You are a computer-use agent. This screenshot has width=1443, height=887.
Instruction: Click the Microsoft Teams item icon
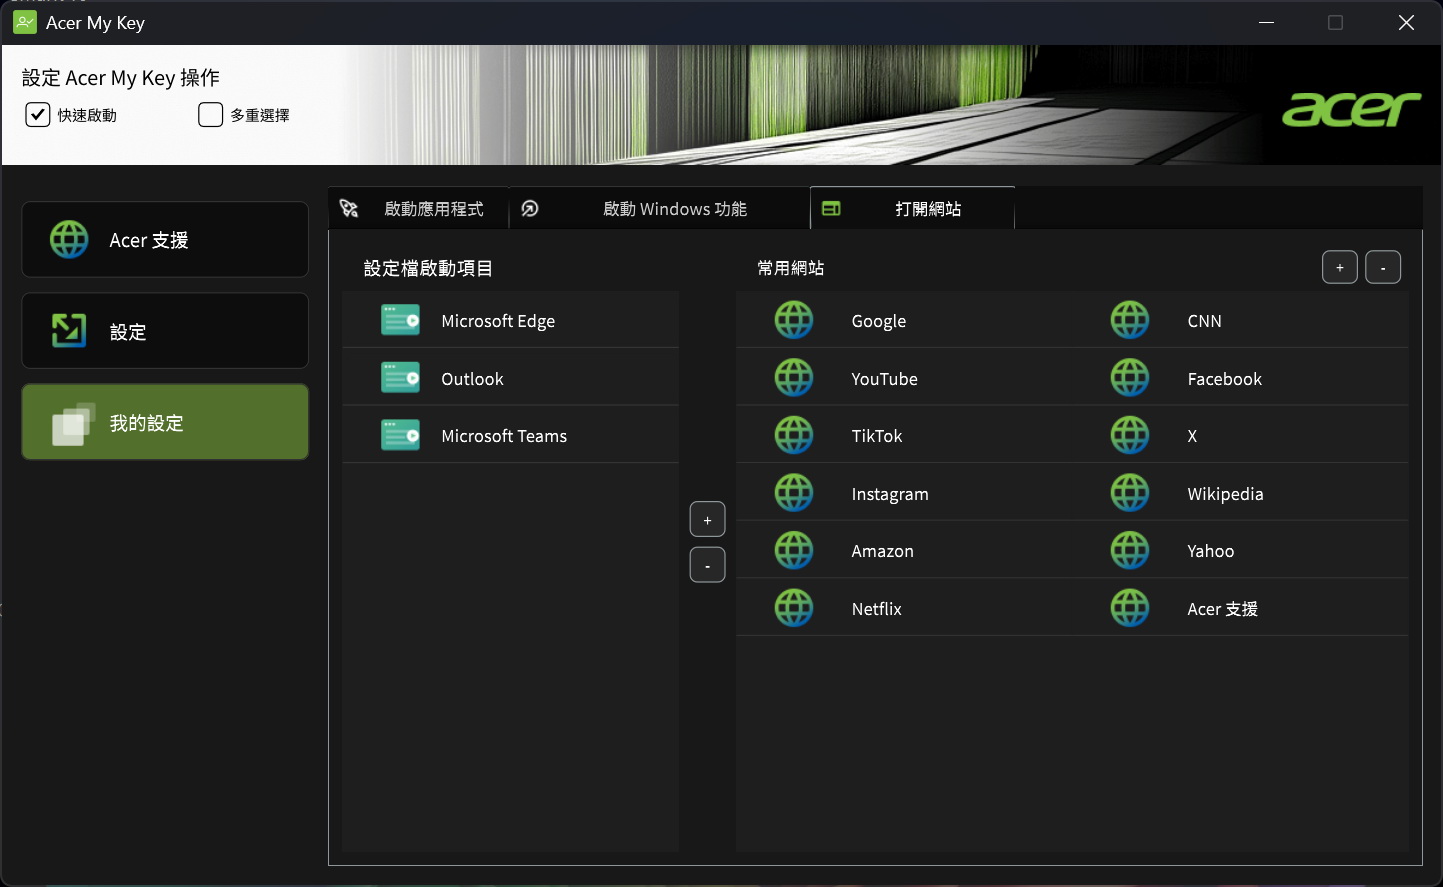point(400,436)
